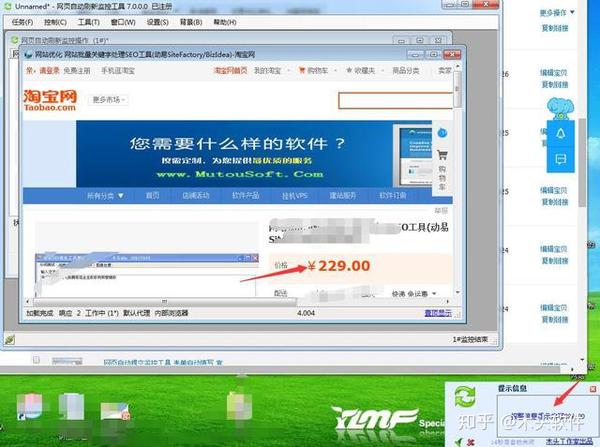Viewport: 600px width, 447px height.
Task: Click the monitor tool title bar app icon
Action: [x=8, y=7]
